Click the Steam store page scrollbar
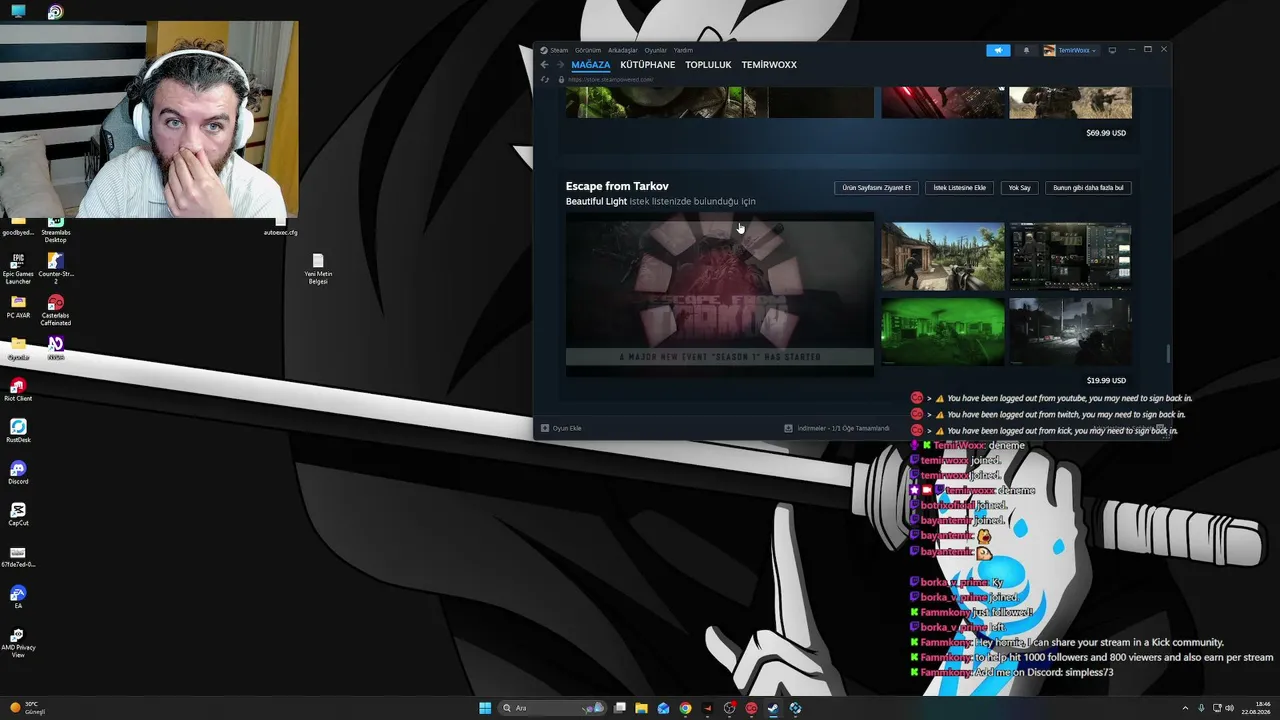This screenshot has width=1280, height=720. [1166, 354]
